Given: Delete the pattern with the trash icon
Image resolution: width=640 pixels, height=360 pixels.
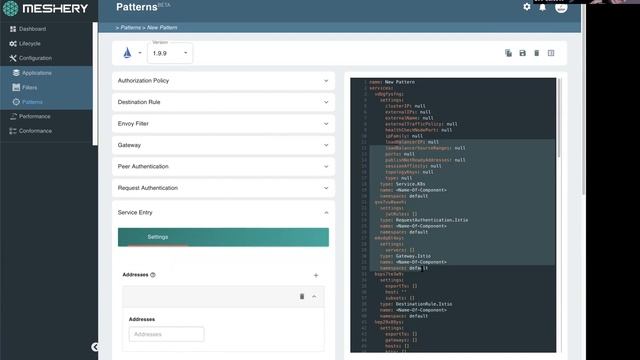Looking at the screenshot, I should [537, 53].
